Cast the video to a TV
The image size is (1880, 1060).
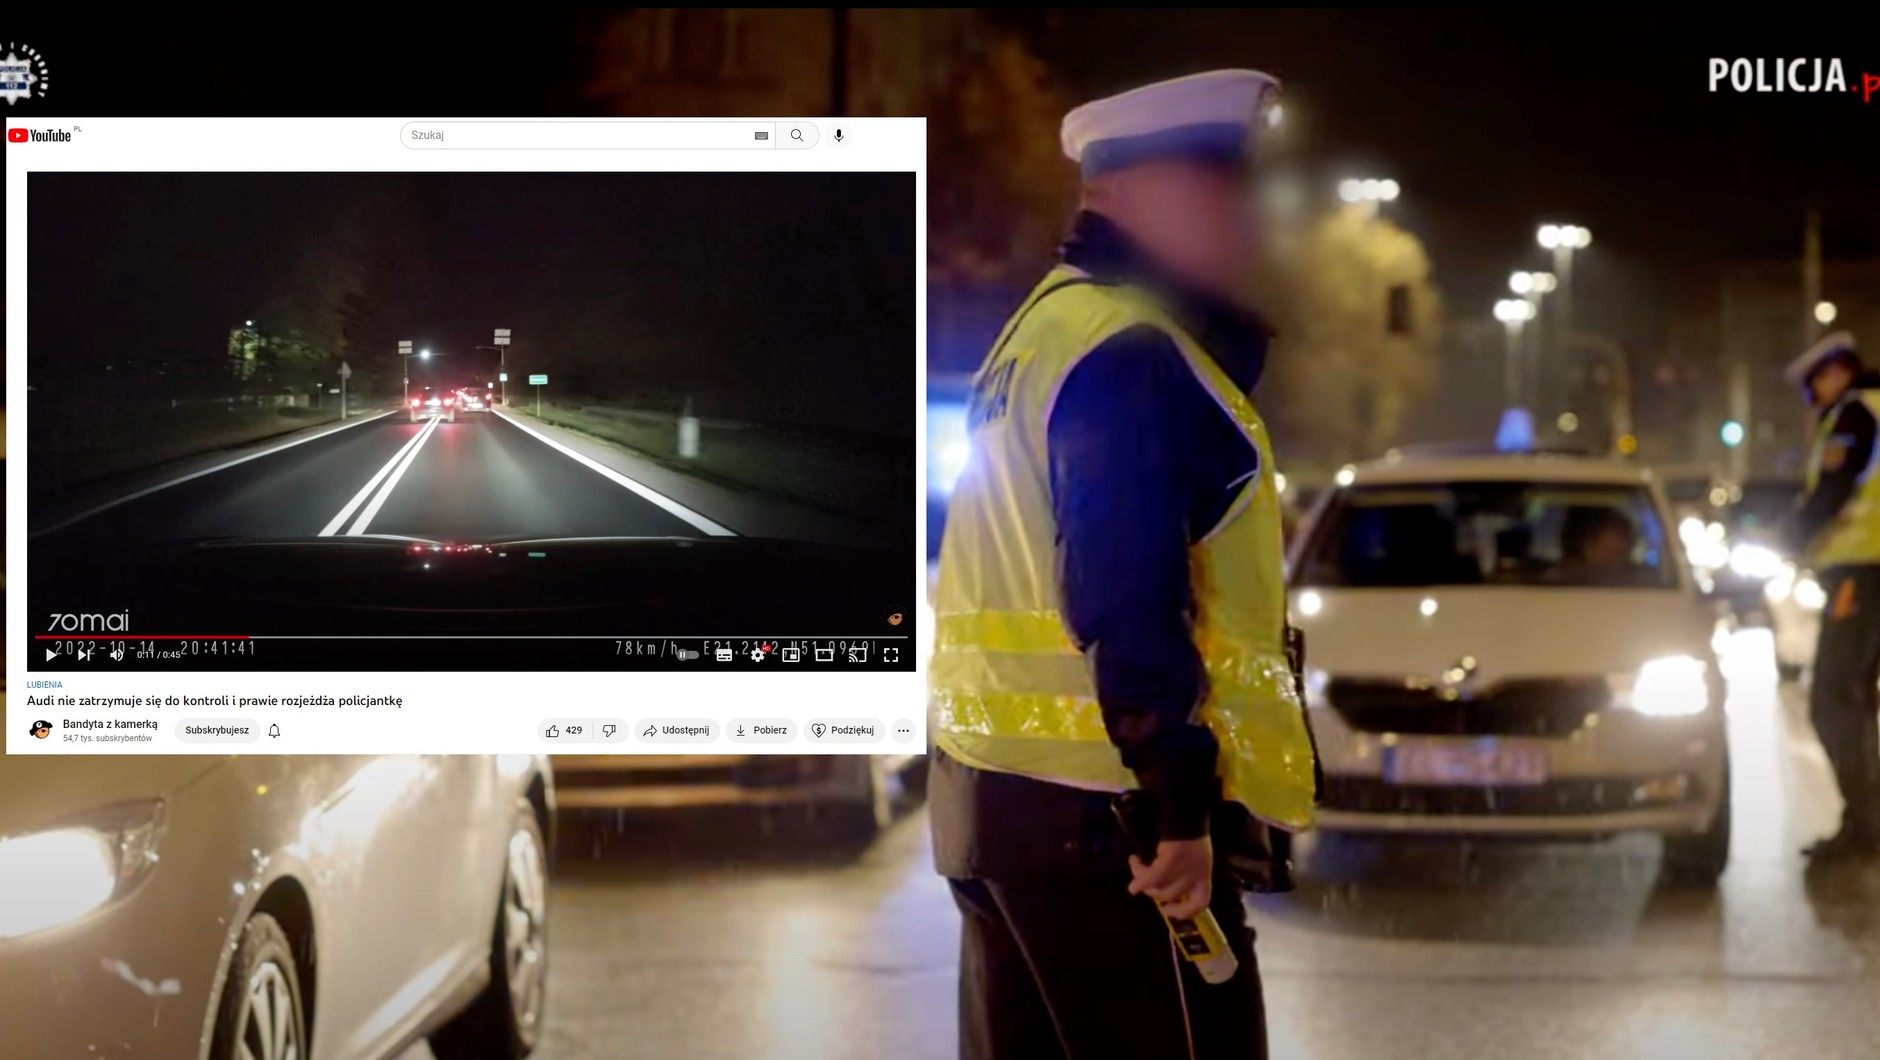click(857, 655)
